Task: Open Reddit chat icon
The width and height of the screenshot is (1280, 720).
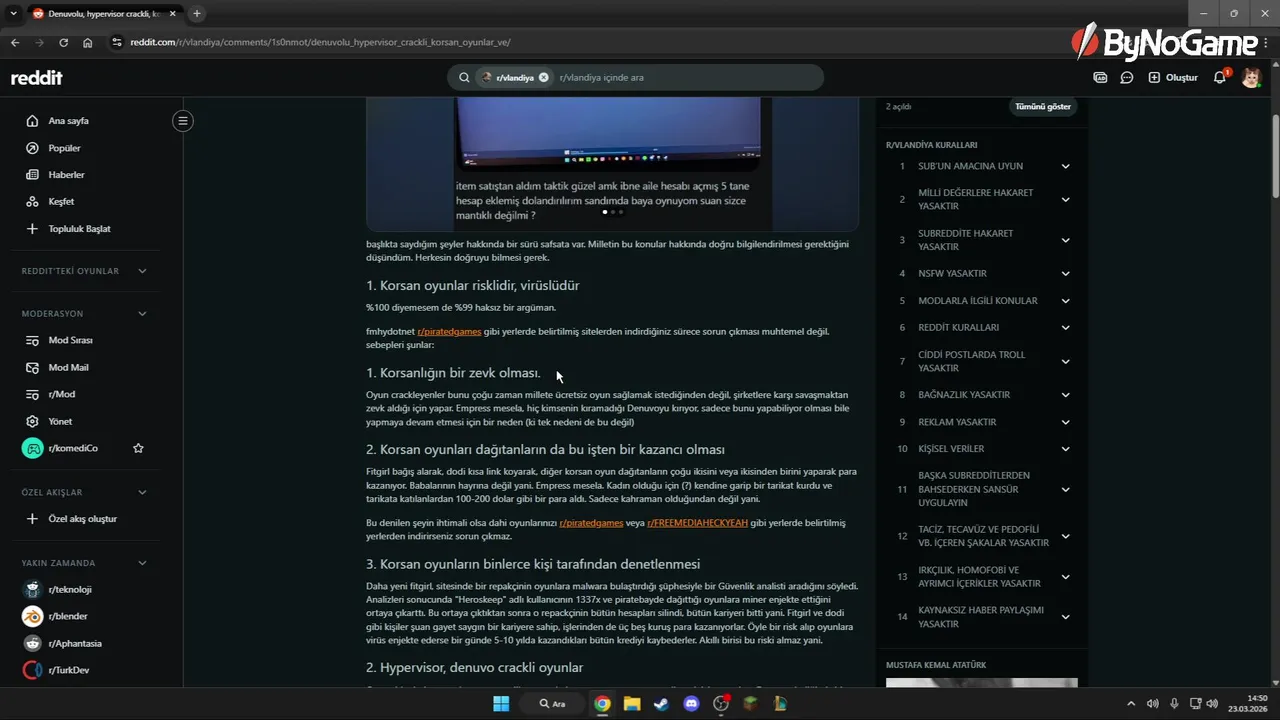Action: tap(1127, 77)
